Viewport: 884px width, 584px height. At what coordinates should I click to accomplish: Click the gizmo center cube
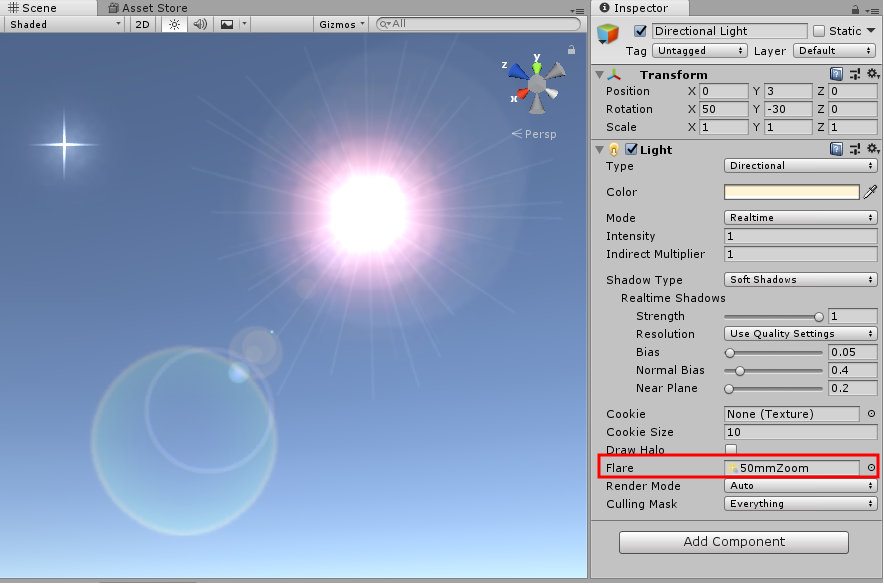[x=537, y=85]
